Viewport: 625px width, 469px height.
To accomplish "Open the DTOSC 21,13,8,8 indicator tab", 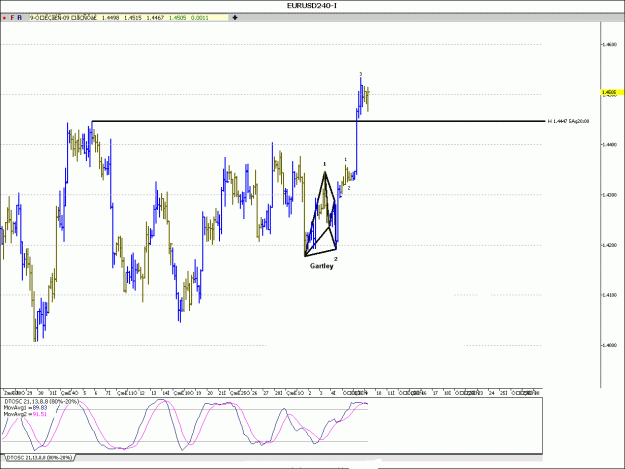I will coord(39,458).
